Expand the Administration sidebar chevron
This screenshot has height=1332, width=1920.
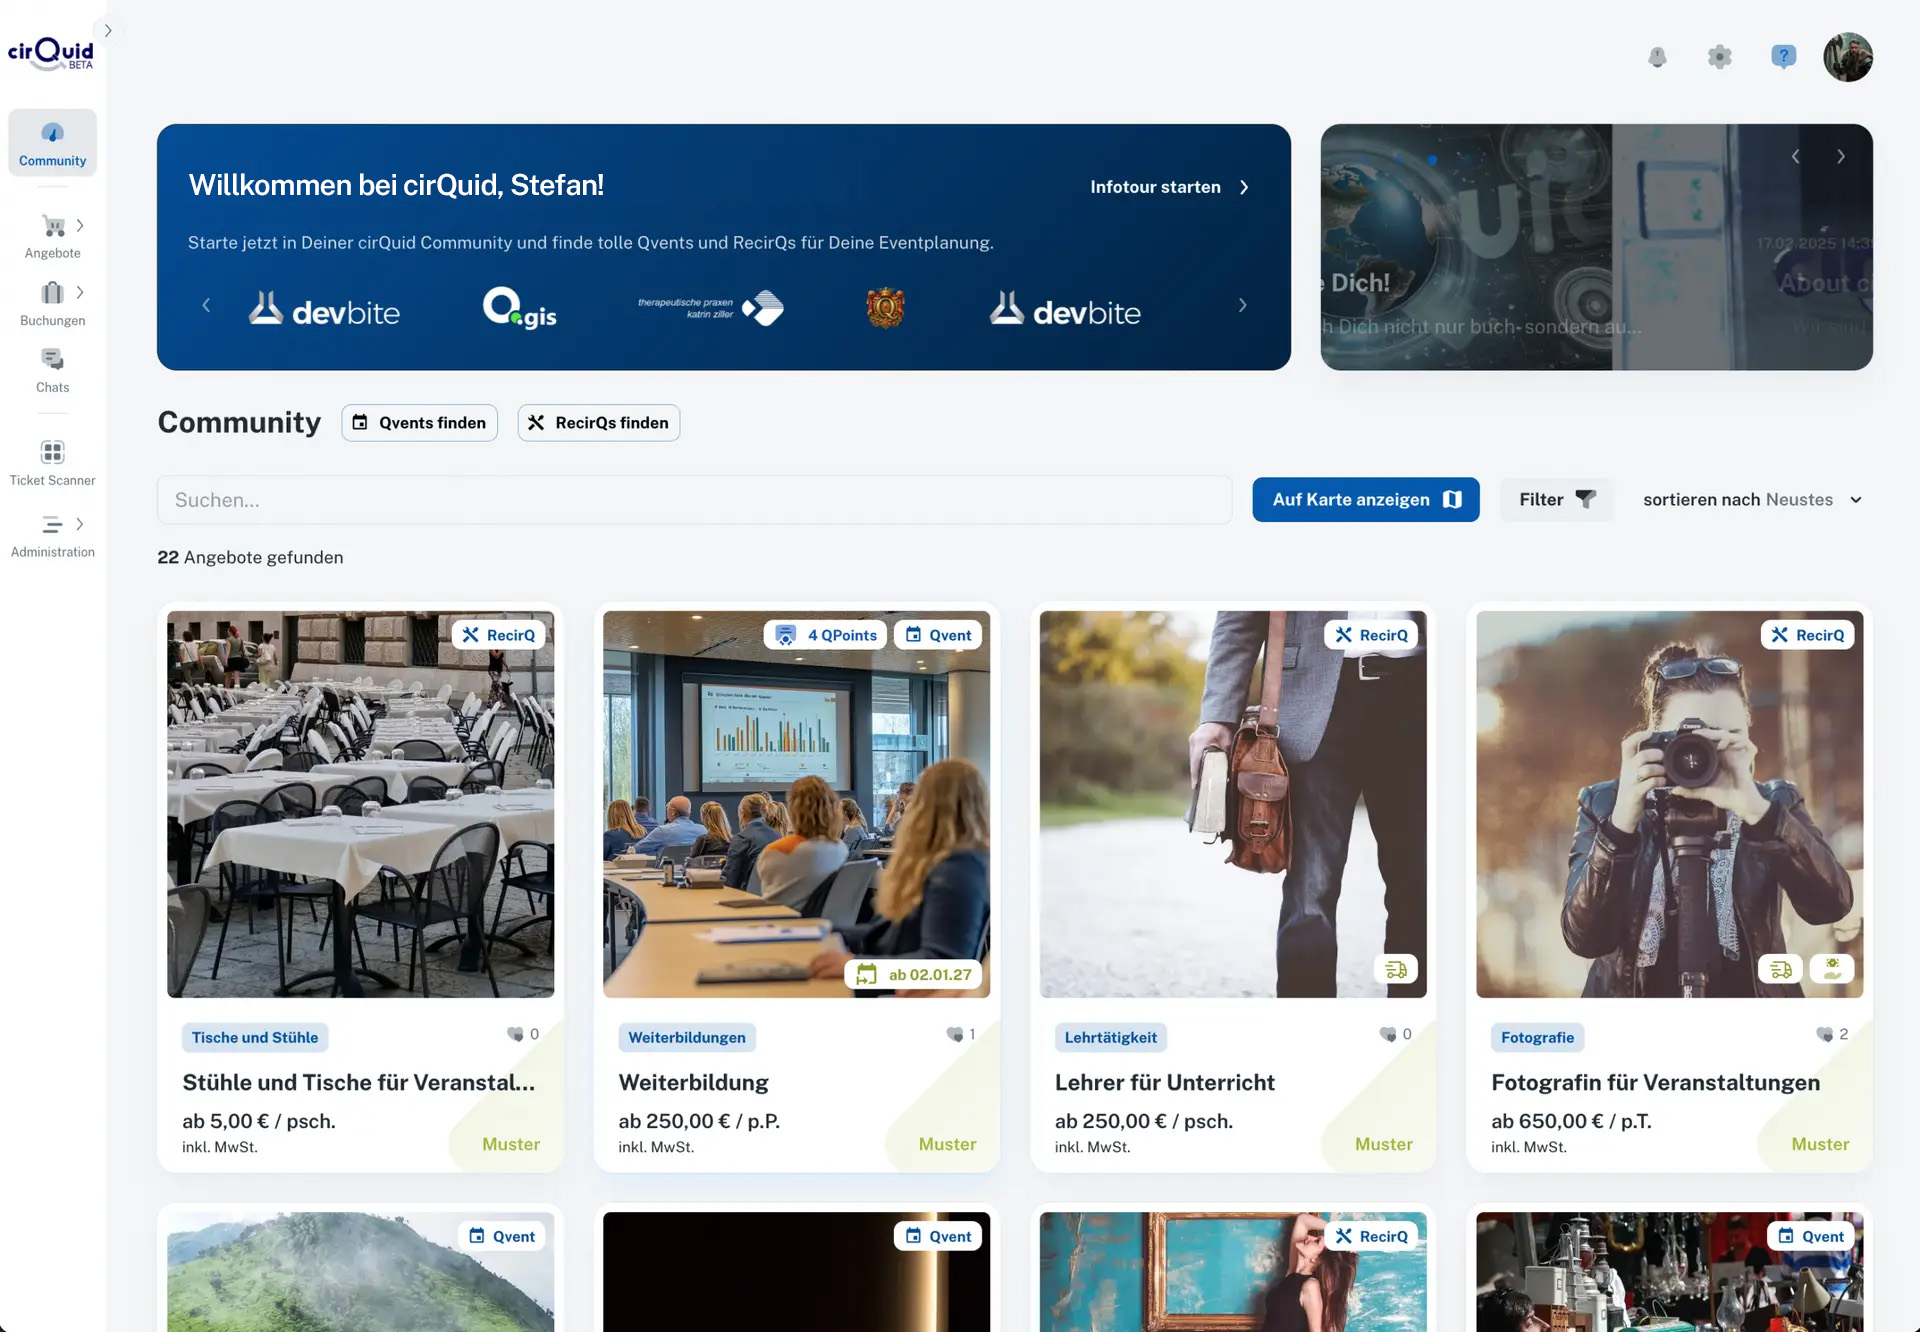(80, 524)
